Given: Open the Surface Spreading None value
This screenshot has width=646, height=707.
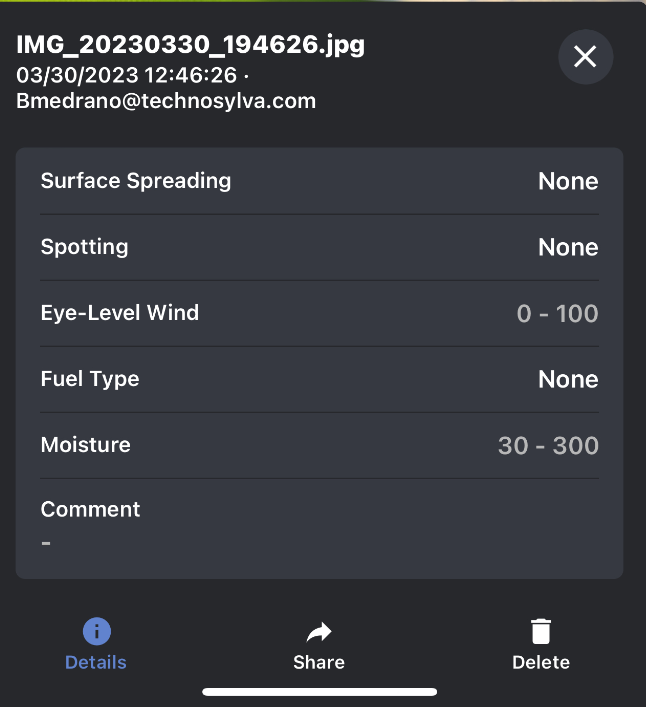Looking at the screenshot, I should [x=568, y=181].
